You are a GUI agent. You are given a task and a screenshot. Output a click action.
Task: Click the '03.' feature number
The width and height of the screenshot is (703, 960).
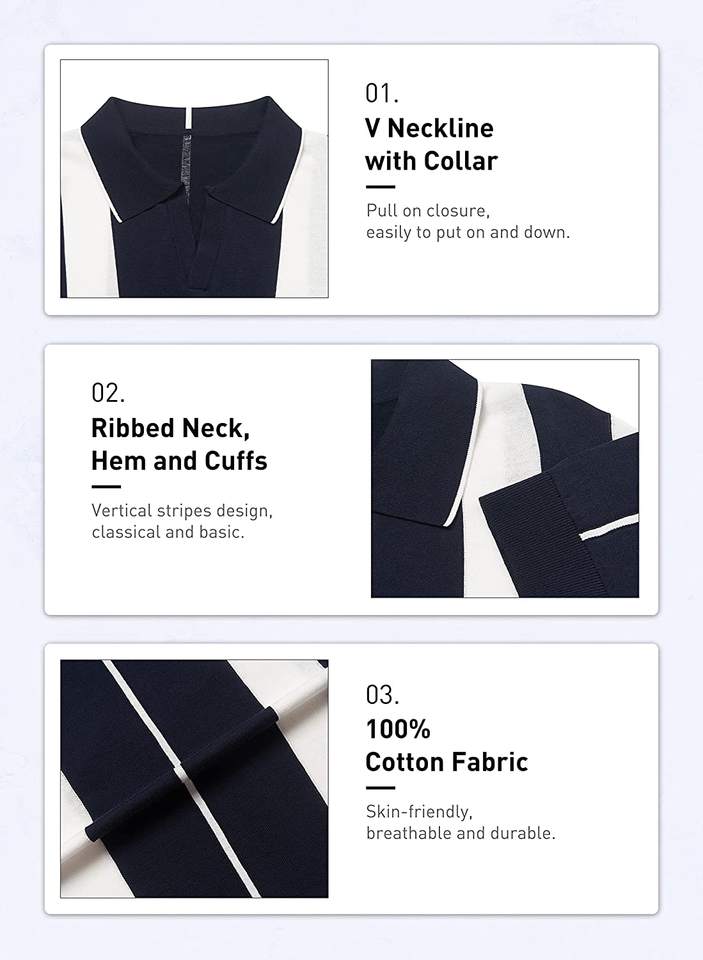382,694
